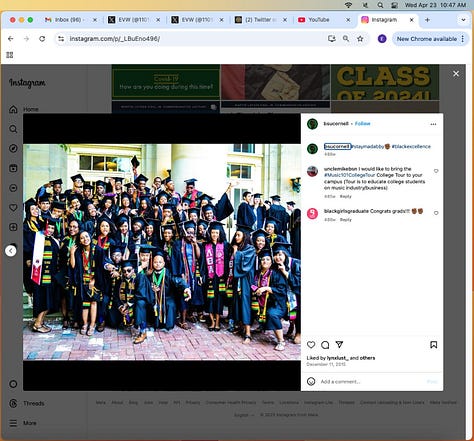Switch to the Inbox (96) Gmail tab

click(71, 20)
